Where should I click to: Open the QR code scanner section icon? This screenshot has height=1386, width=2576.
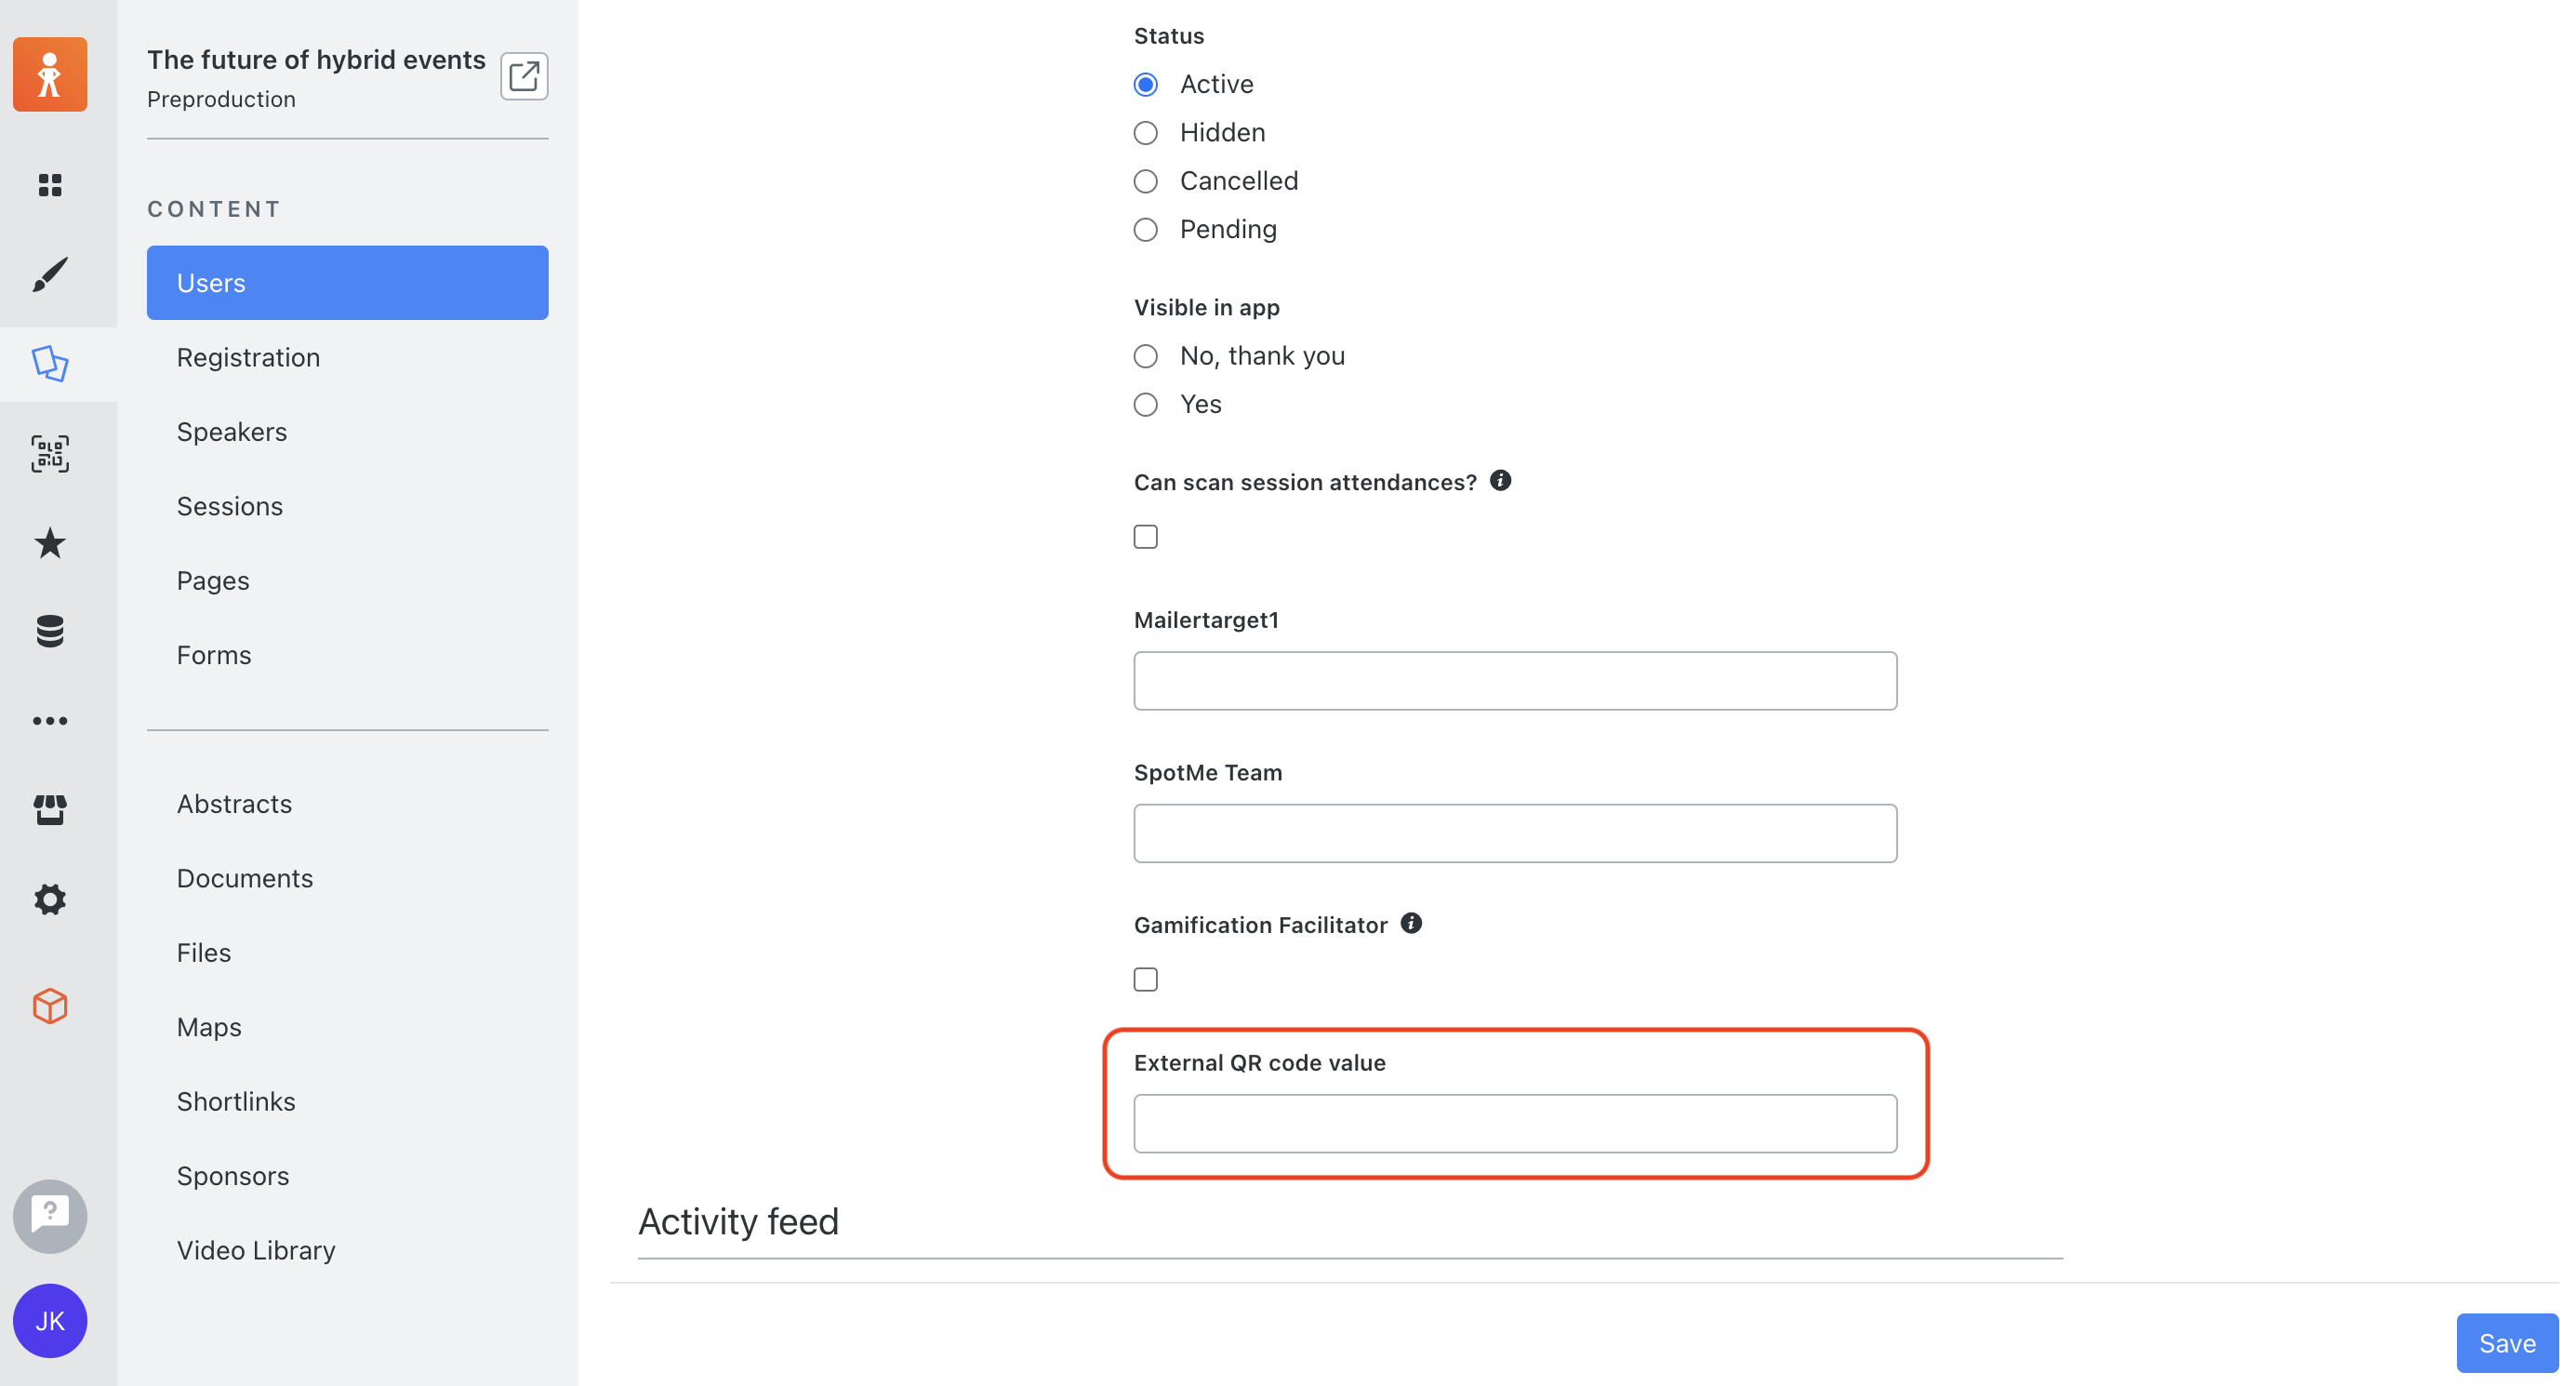click(x=50, y=454)
